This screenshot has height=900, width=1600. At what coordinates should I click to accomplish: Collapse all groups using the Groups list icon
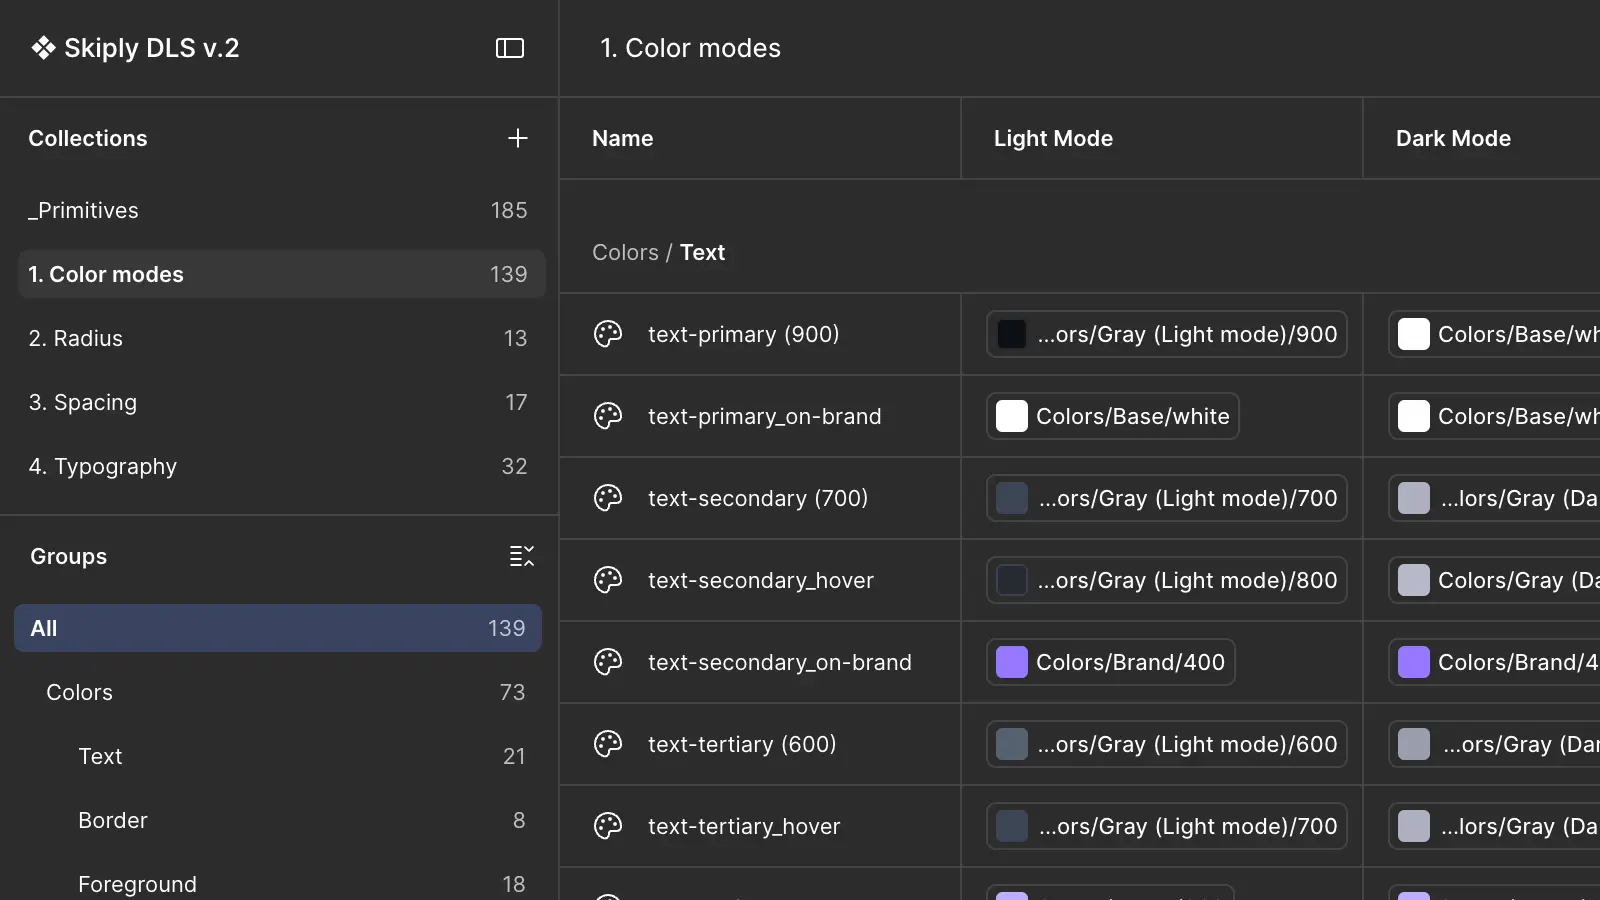522,556
